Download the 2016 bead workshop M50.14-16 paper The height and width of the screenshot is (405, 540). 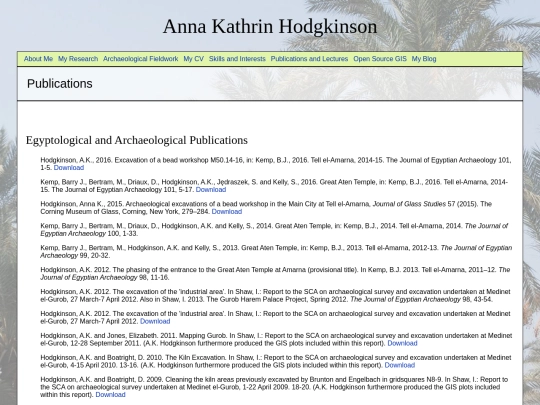tap(69, 168)
